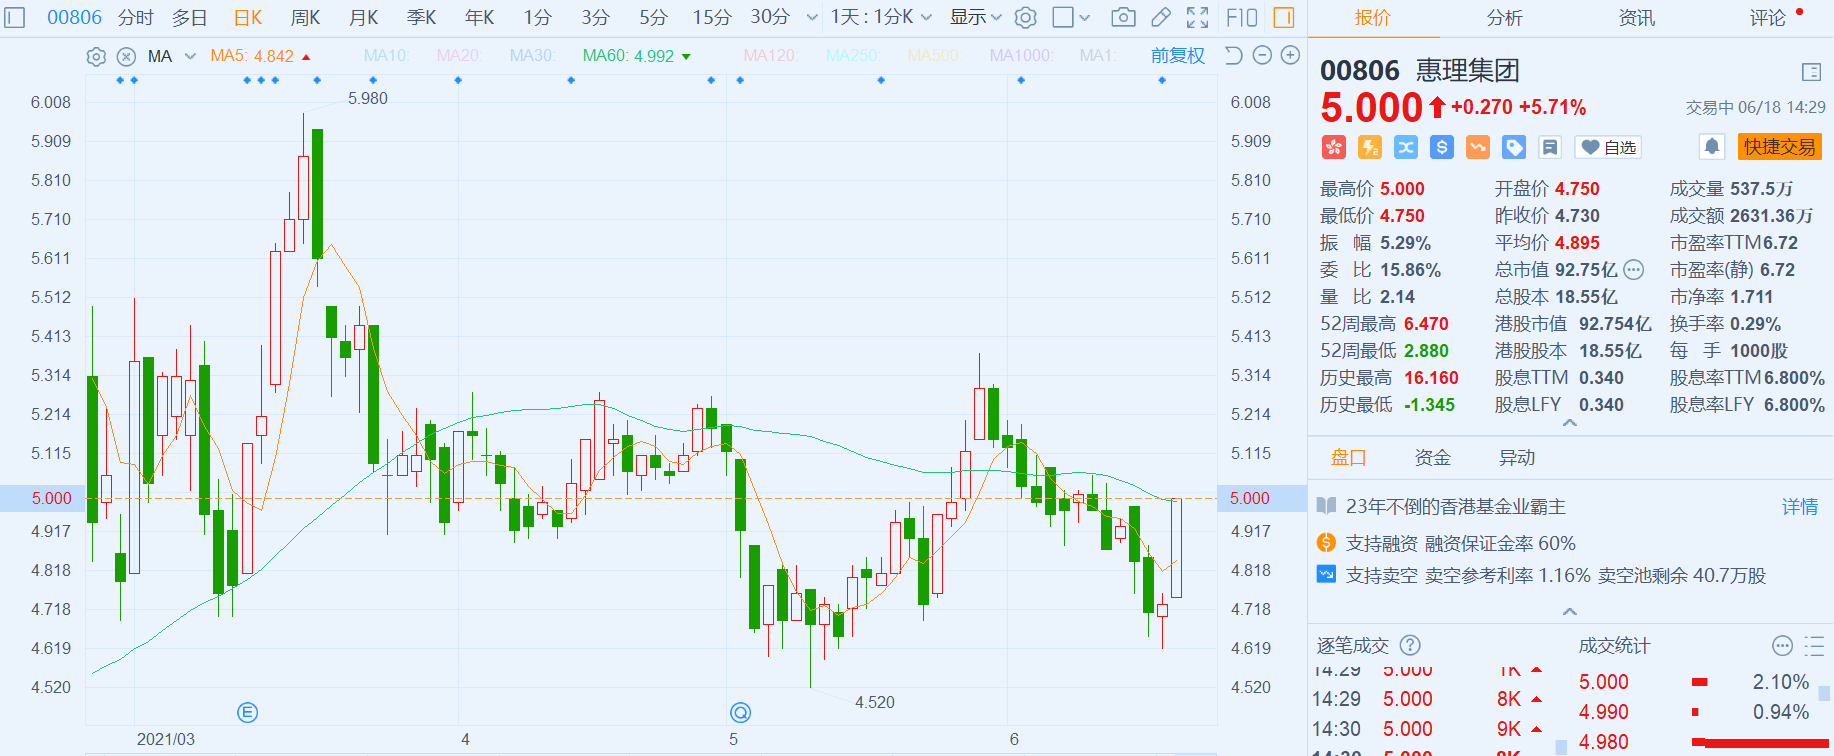The image size is (1834, 756).
Task: Open the MA indicator dropdown
Action: pyautogui.click(x=190, y=57)
